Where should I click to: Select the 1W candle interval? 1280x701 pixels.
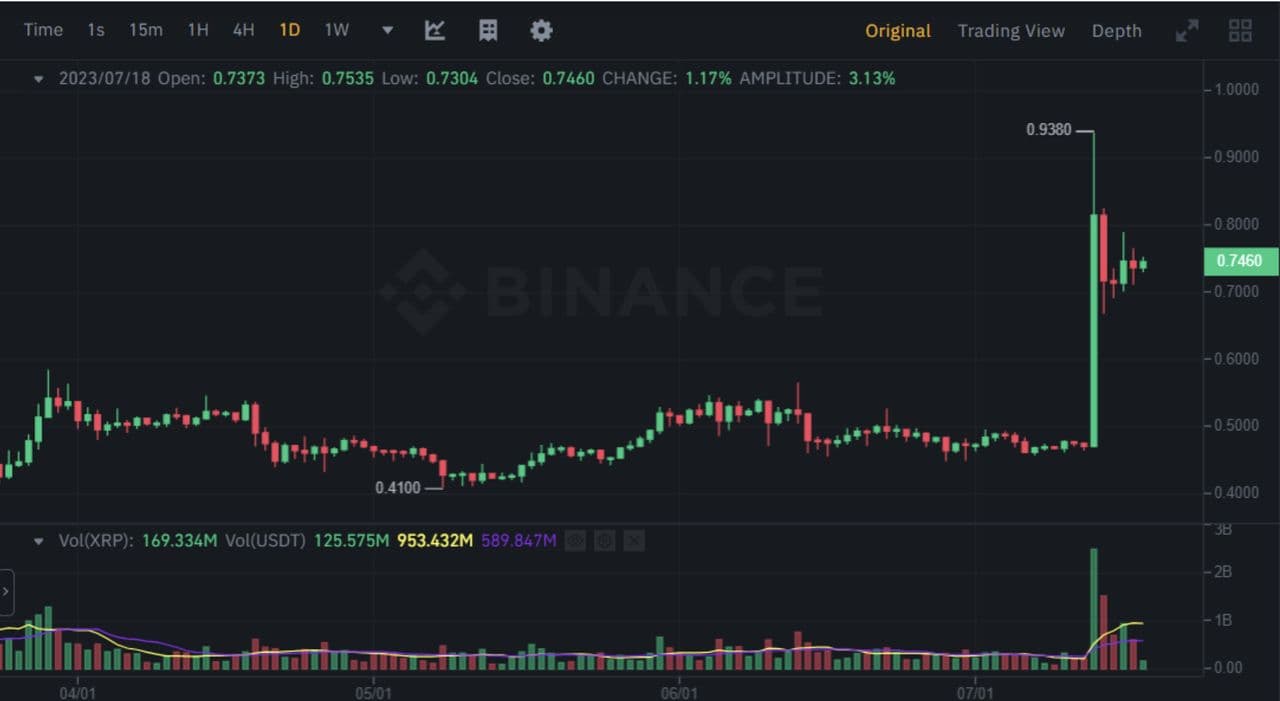337,30
